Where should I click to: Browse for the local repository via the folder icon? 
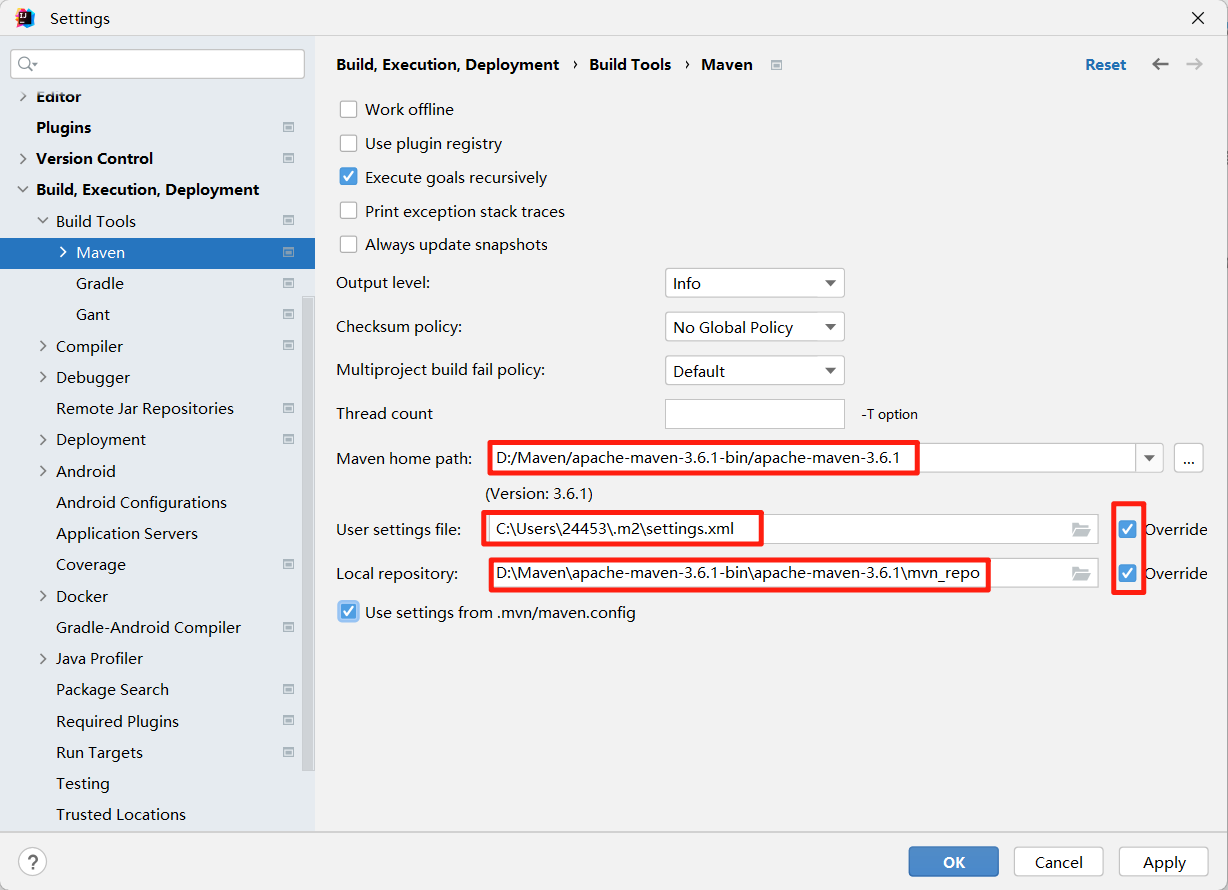pos(1080,573)
